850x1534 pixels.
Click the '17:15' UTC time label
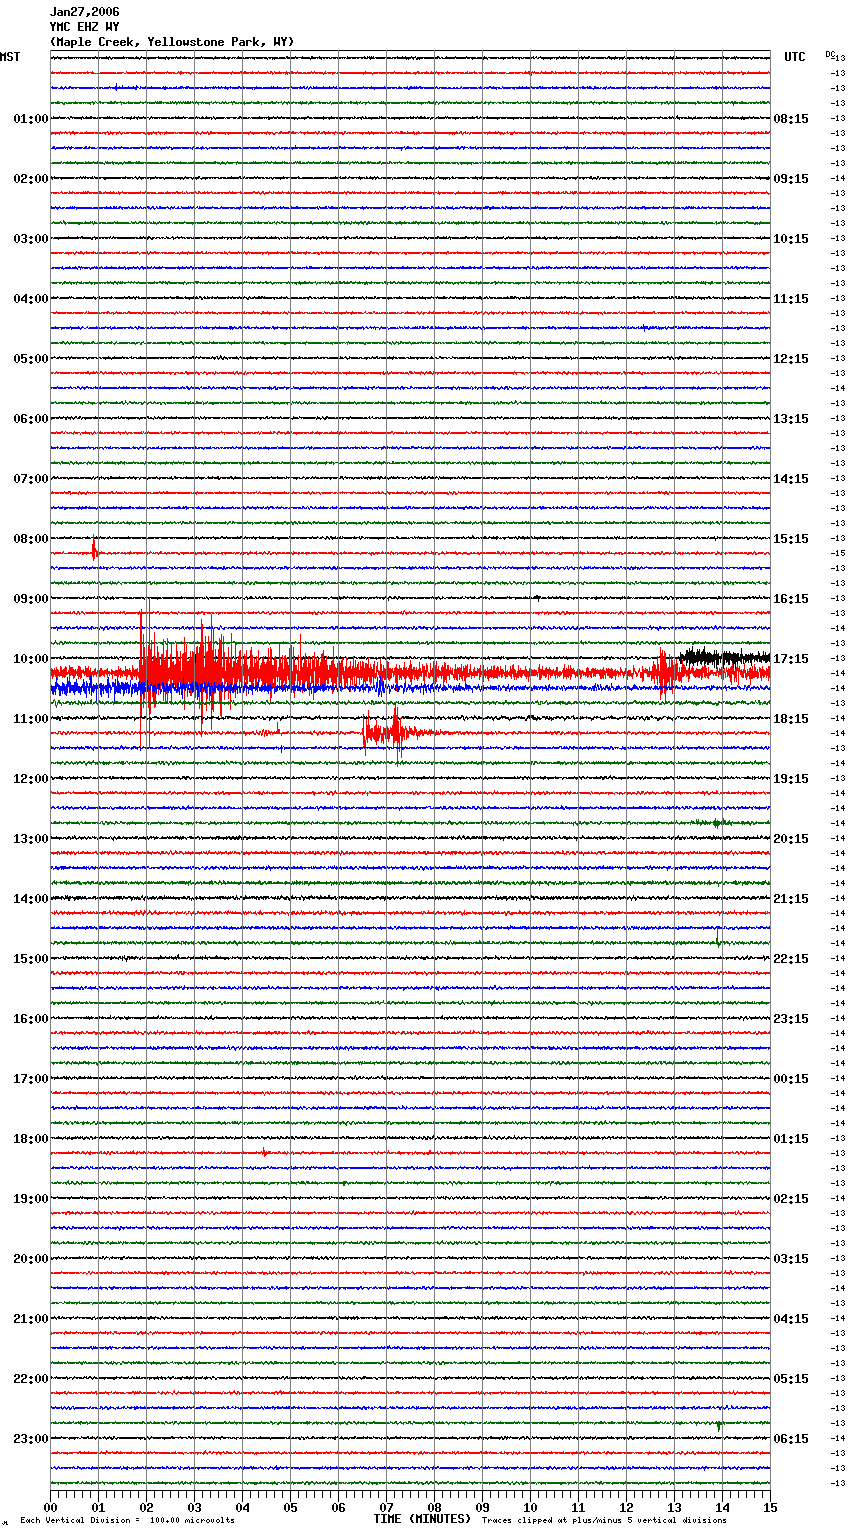tap(791, 659)
